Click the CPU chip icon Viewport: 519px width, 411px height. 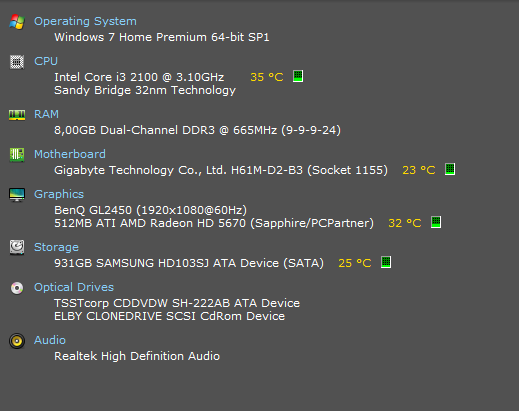(x=17, y=62)
